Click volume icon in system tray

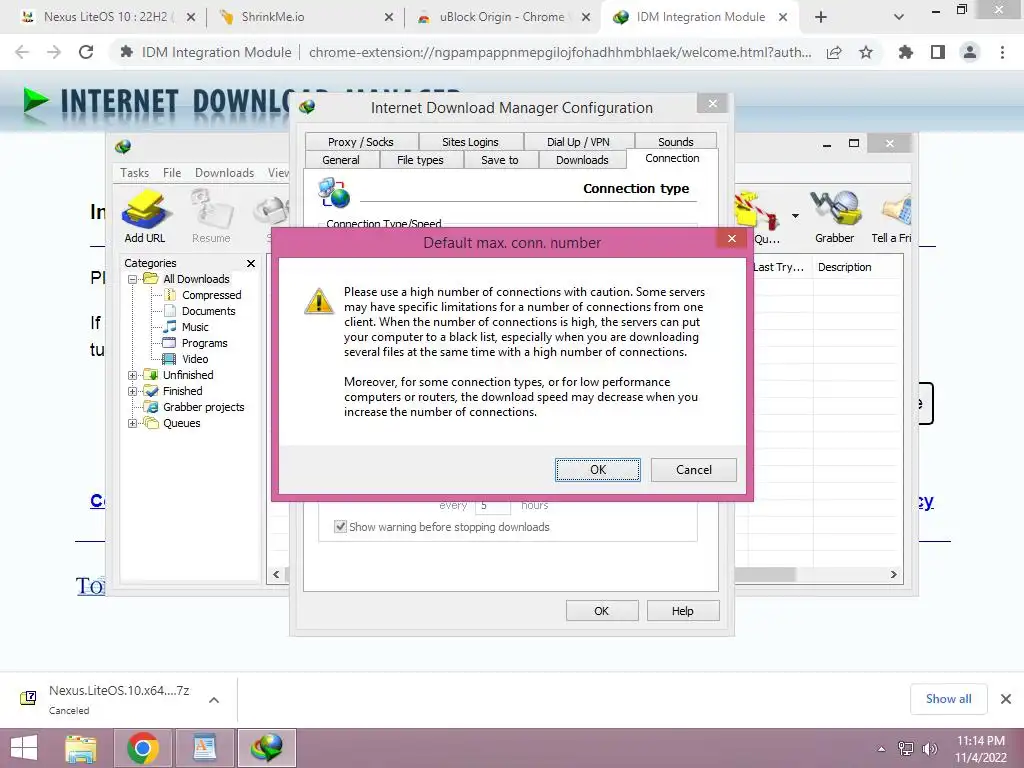click(929, 749)
